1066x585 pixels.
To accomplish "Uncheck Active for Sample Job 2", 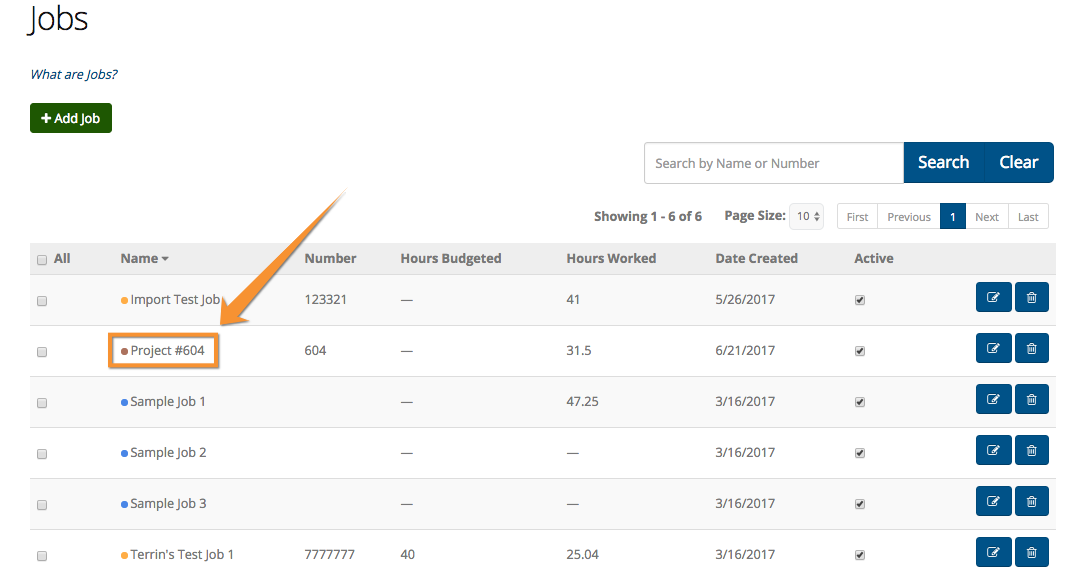I will pyautogui.click(x=860, y=453).
